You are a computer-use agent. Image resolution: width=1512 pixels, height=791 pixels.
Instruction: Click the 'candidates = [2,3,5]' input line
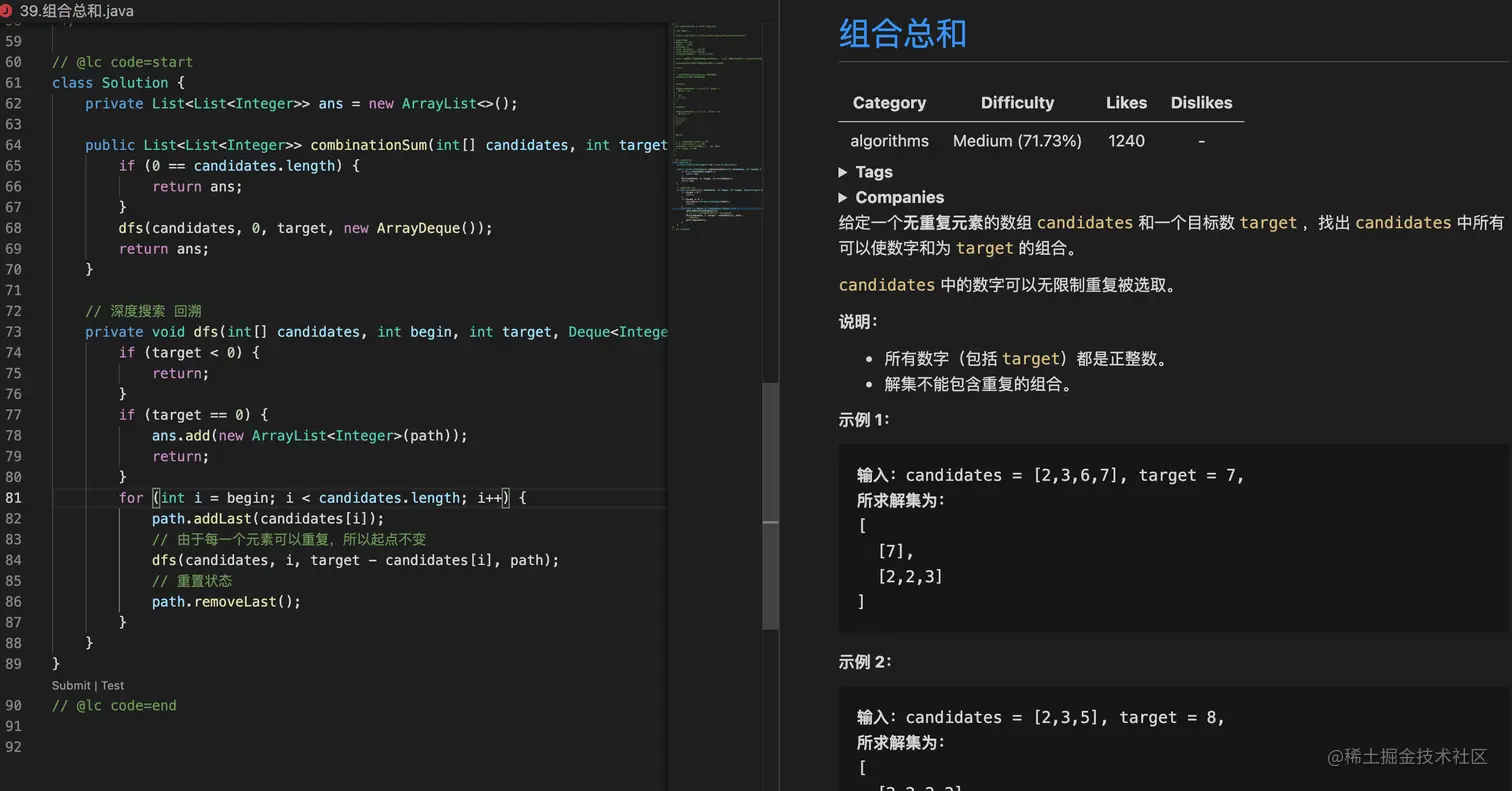(1040, 717)
